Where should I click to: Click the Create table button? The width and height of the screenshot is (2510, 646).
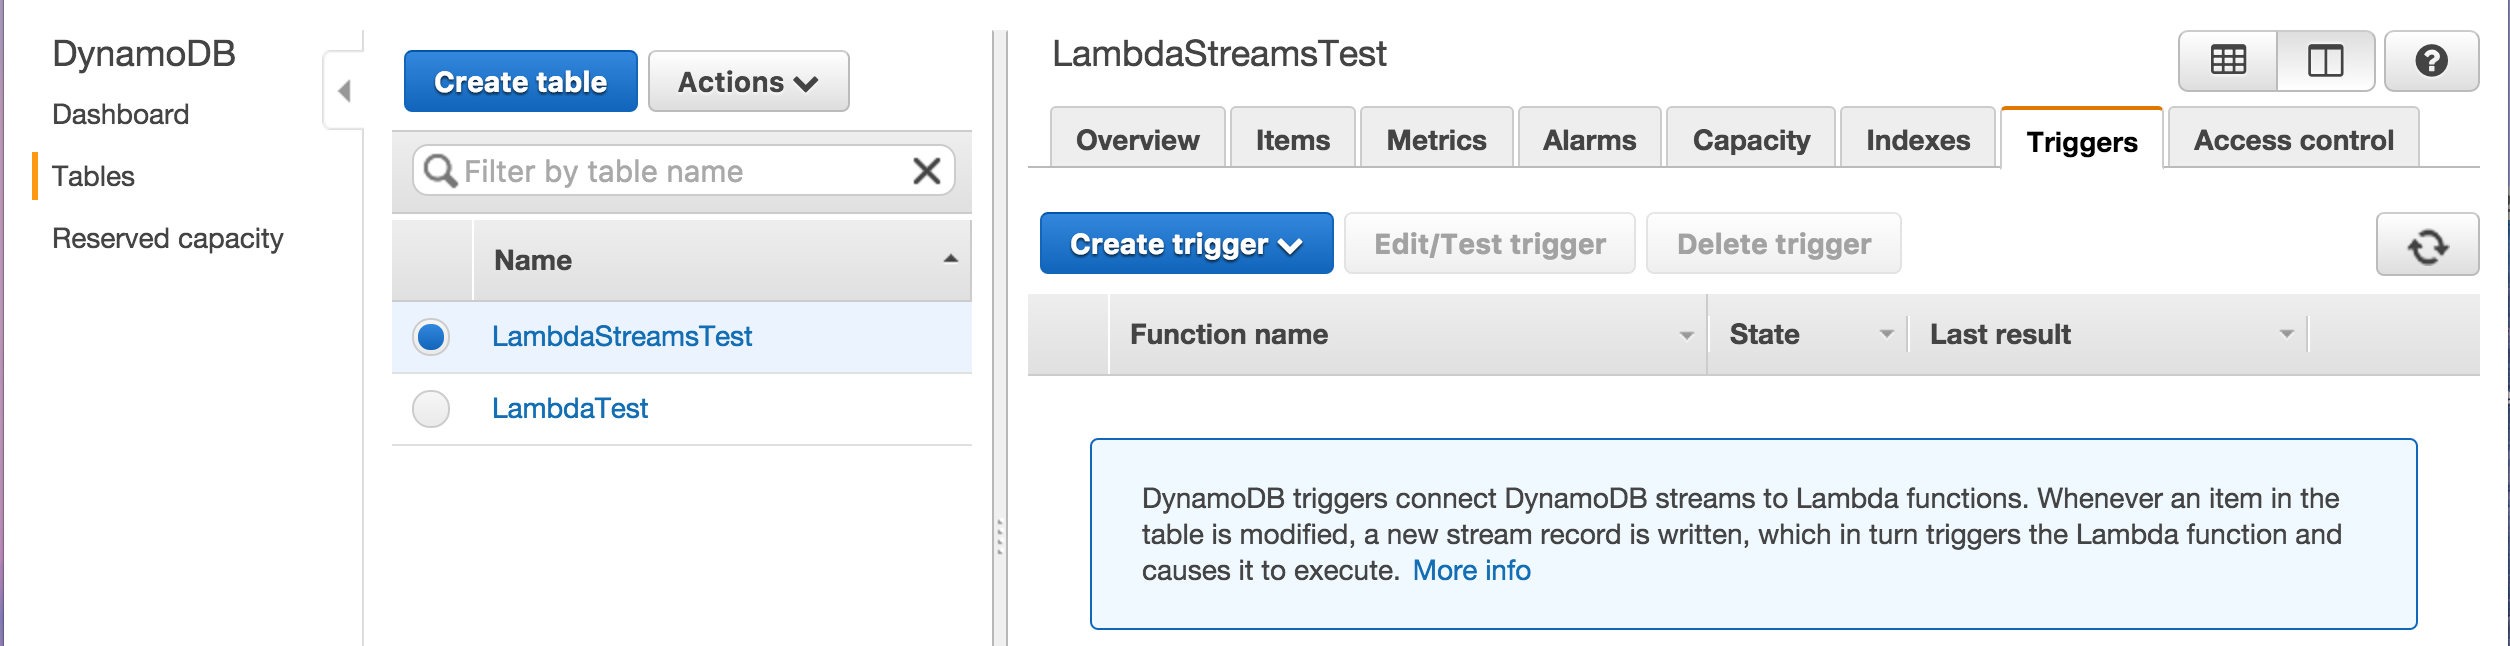point(520,82)
